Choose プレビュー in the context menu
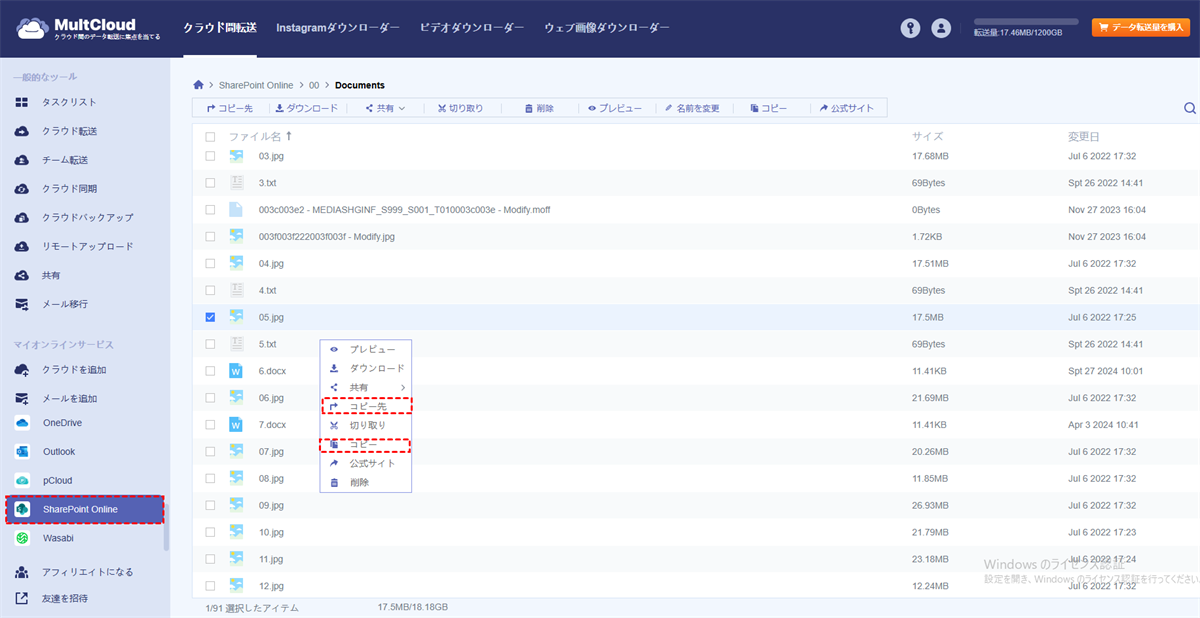 coord(366,349)
